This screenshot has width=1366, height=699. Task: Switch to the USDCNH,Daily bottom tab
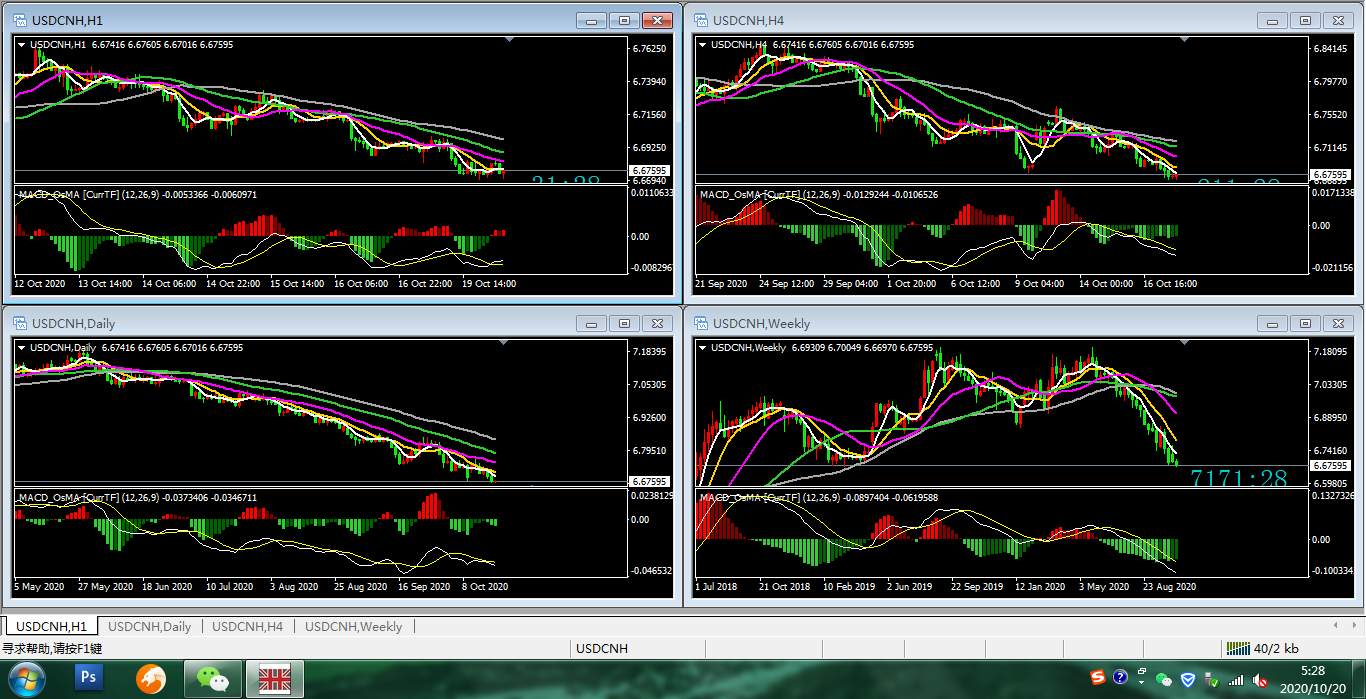click(149, 626)
